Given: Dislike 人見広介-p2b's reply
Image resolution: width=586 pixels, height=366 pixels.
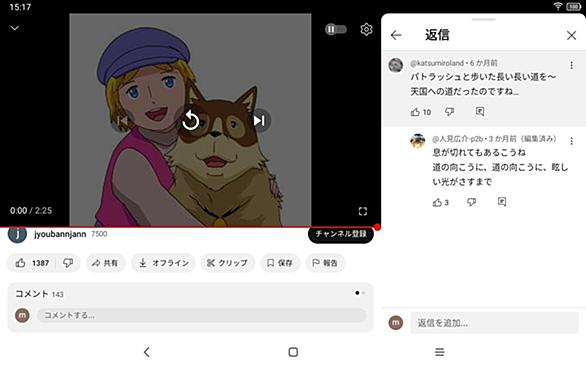Looking at the screenshot, I should [472, 202].
